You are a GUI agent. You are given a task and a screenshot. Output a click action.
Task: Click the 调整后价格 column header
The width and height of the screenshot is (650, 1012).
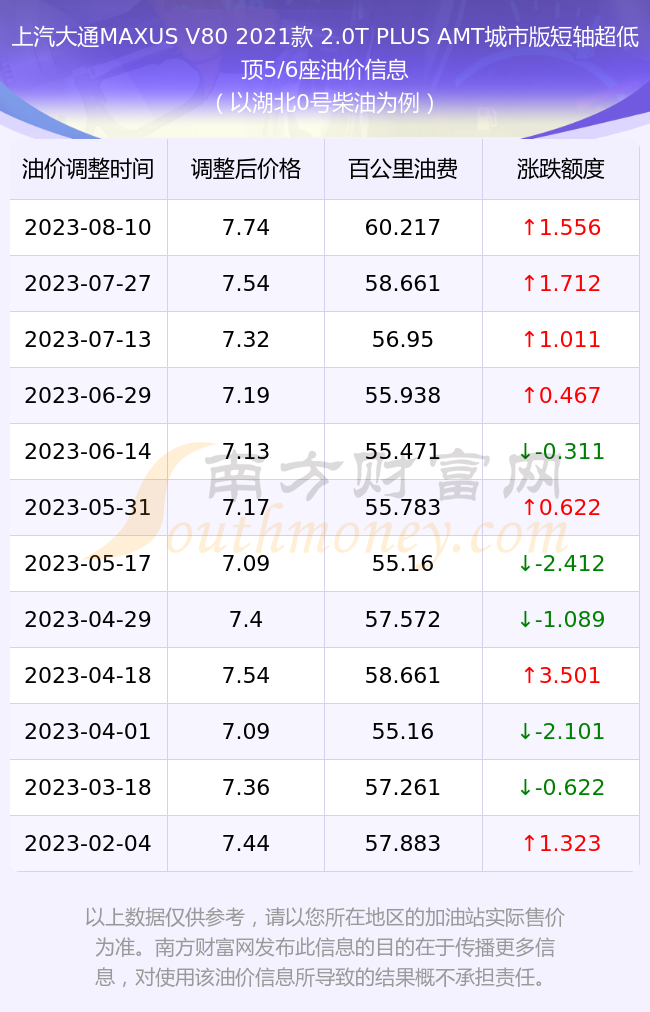pyautogui.click(x=246, y=169)
